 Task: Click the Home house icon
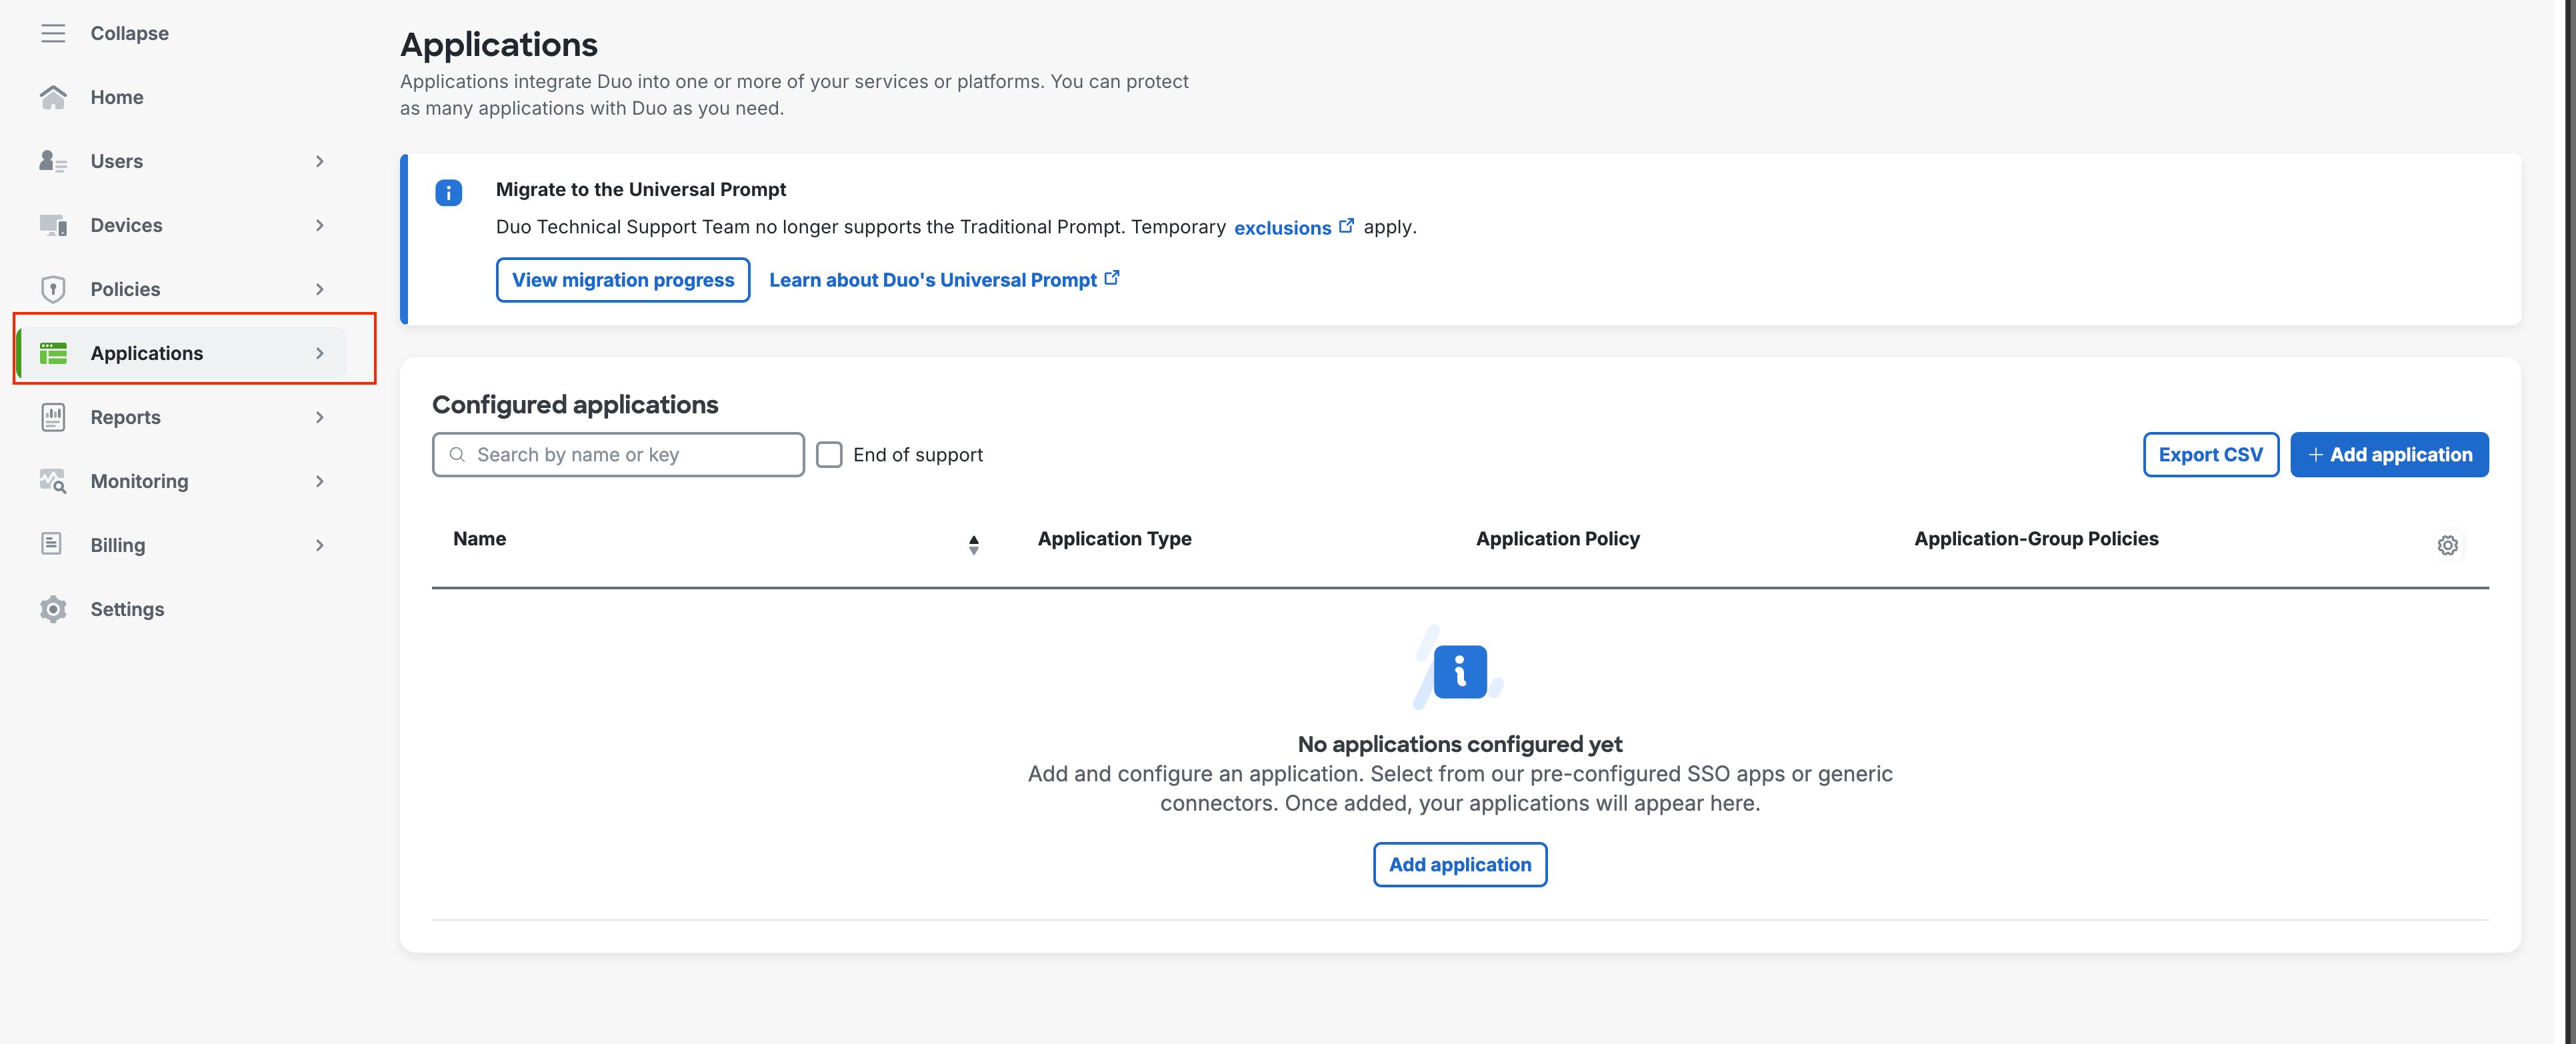pos(53,97)
